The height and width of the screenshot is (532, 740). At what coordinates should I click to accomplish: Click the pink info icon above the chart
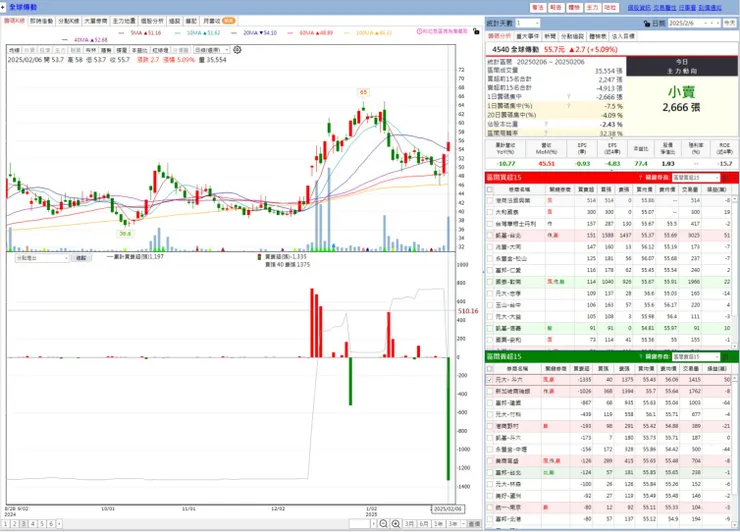[x=419, y=31]
